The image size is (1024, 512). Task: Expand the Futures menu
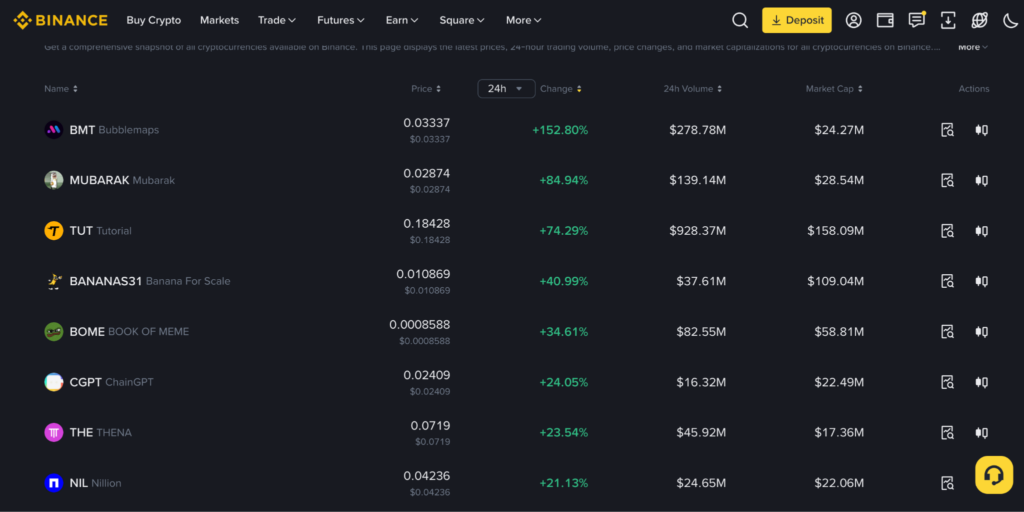point(341,20)
